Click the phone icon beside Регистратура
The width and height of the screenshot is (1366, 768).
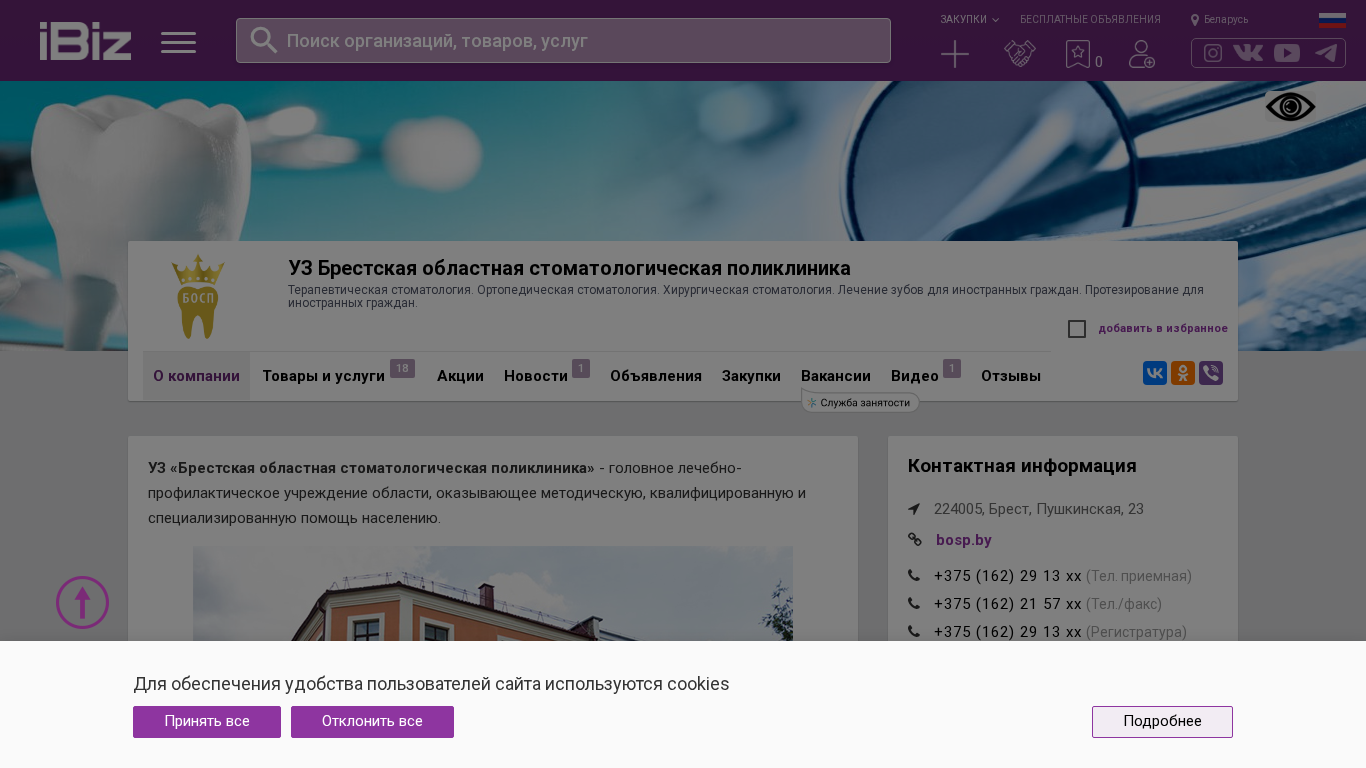[x=914, y=632]
